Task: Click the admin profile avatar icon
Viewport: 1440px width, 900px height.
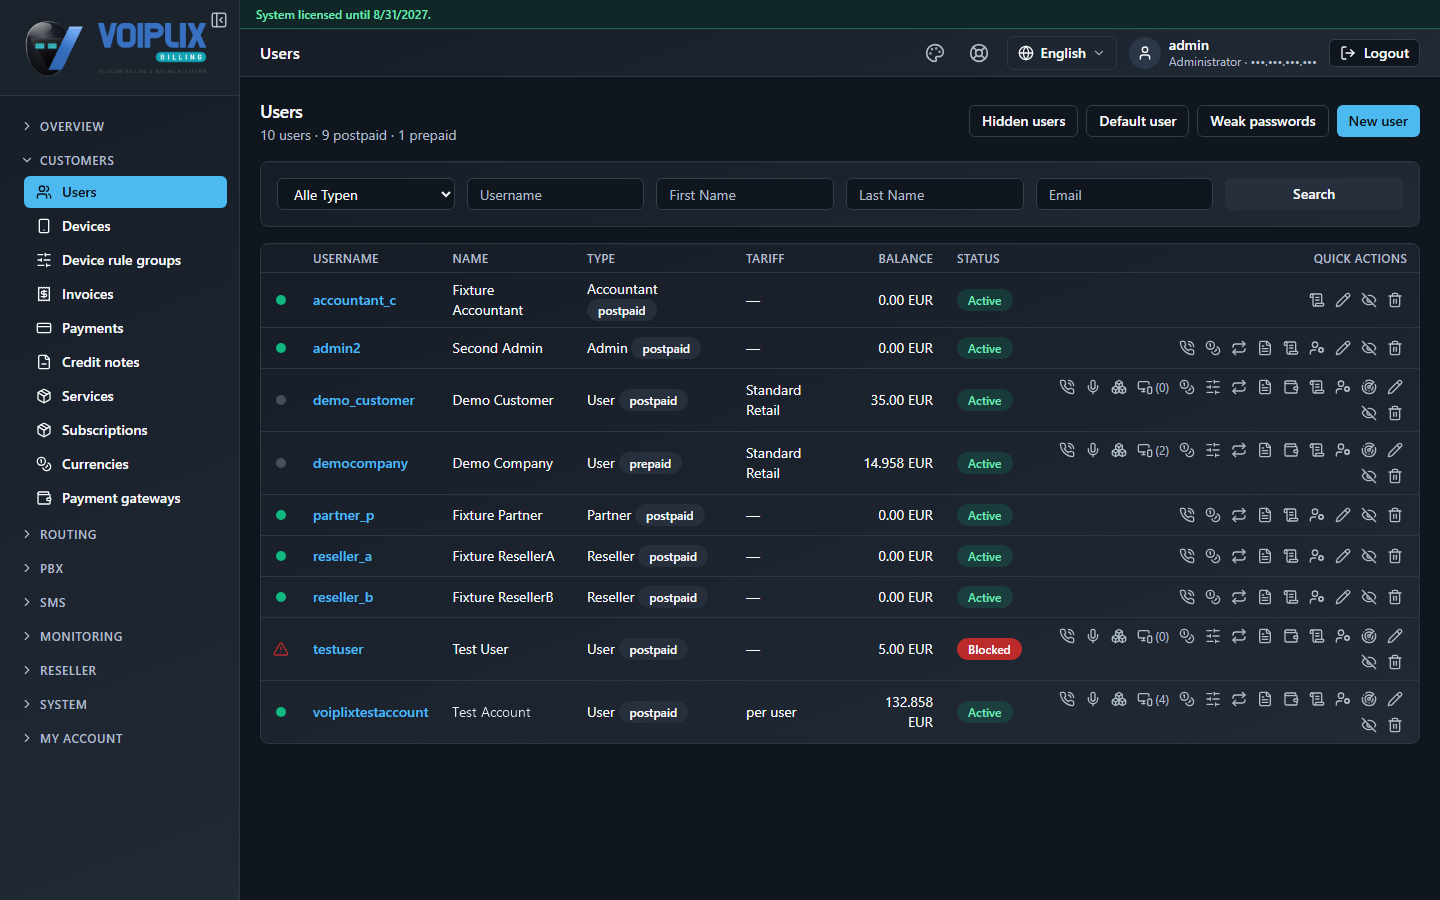Action: [x=1145, y=53]
